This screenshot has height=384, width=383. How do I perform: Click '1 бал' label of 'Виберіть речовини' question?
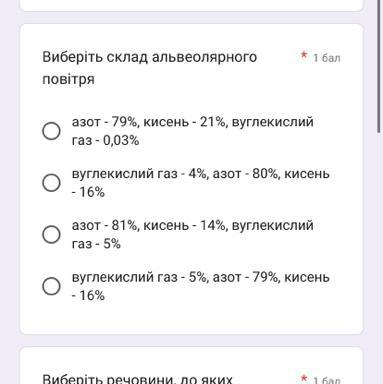[326, 380]
